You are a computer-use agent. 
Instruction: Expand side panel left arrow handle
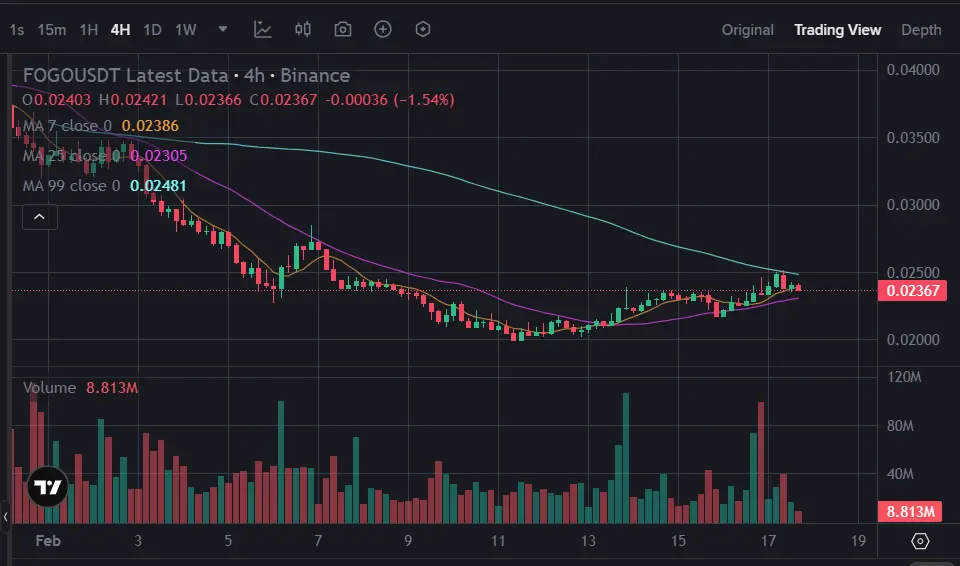(5, 516)
